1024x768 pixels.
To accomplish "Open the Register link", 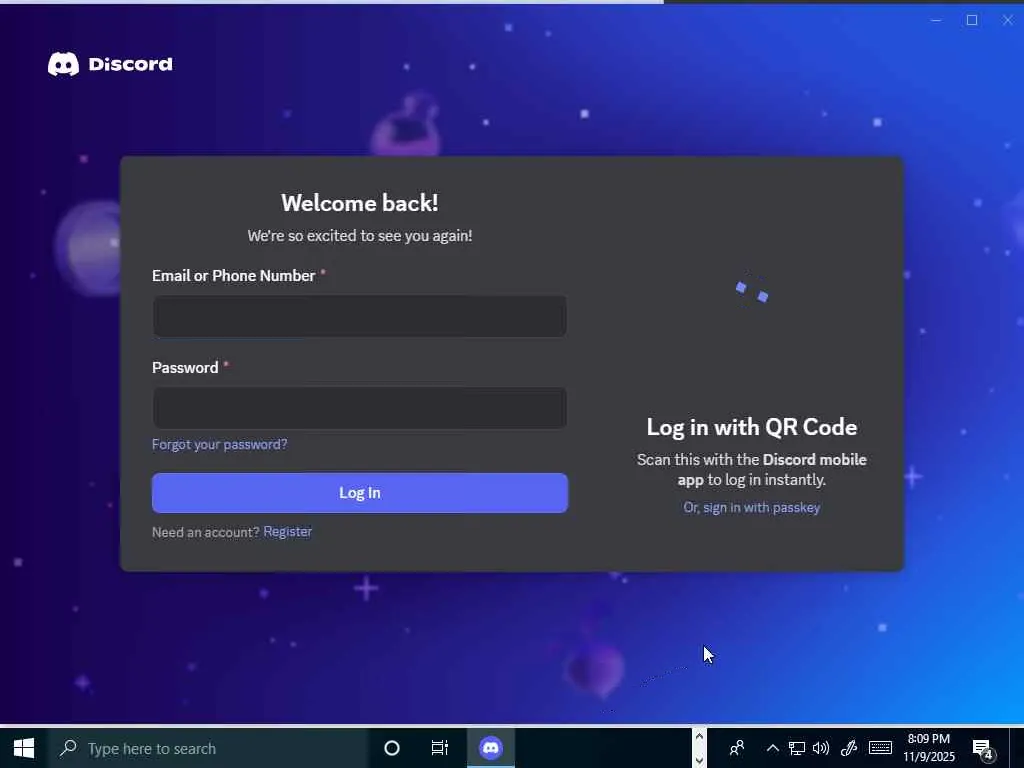I will 287,532.
